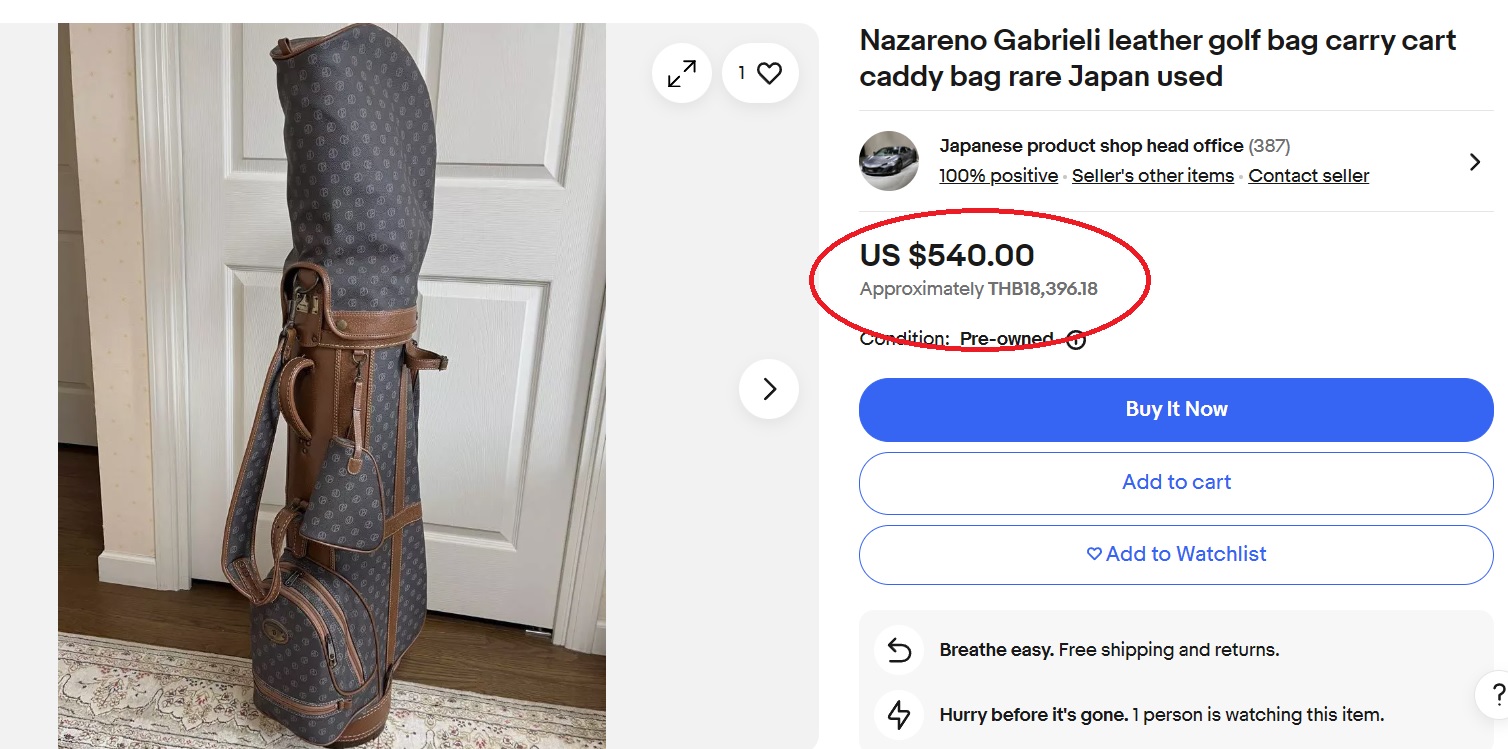Toggle Add to Watchlist for this bag
This screenshot has width=1508, height=749.
[x=1176, y=554]
